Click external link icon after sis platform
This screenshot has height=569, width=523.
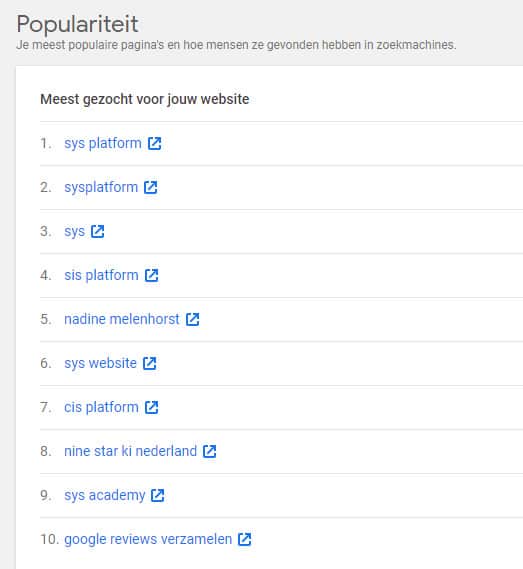(151, 275)
